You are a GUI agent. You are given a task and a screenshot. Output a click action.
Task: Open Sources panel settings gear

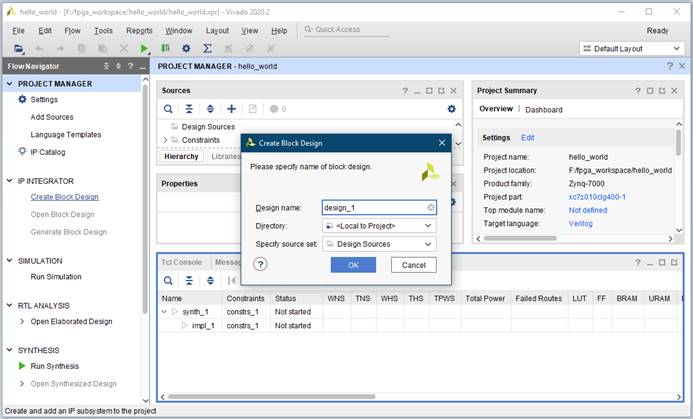point(451,109)
